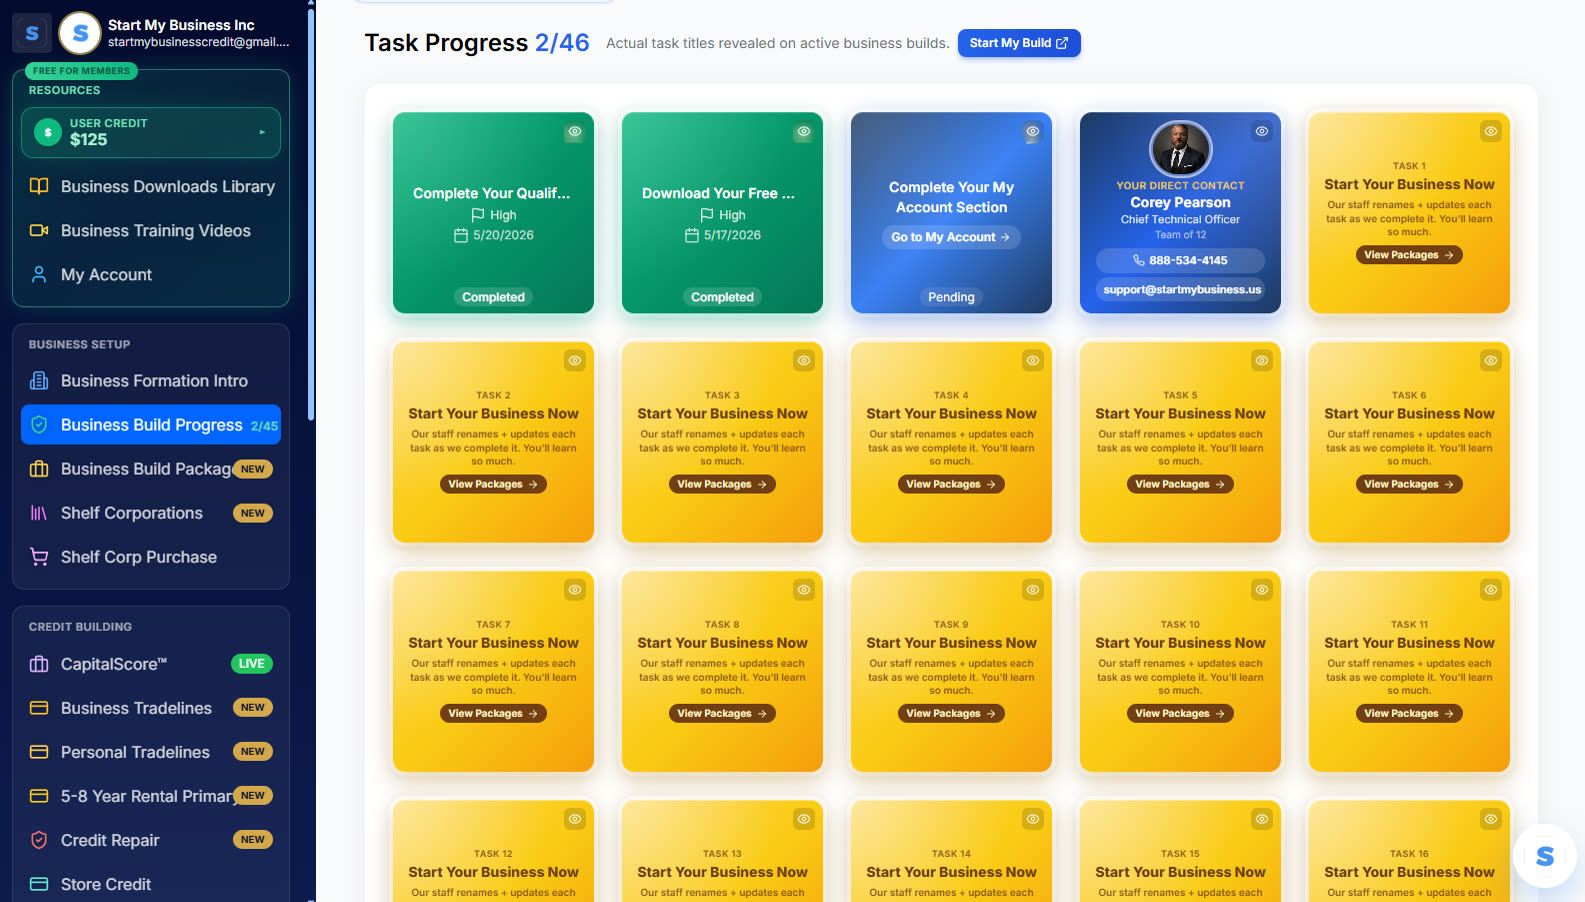Viewport: 1585px width, 902px height.
Task: Click the Task 16 card title
Action: [x=1409, y=872]
